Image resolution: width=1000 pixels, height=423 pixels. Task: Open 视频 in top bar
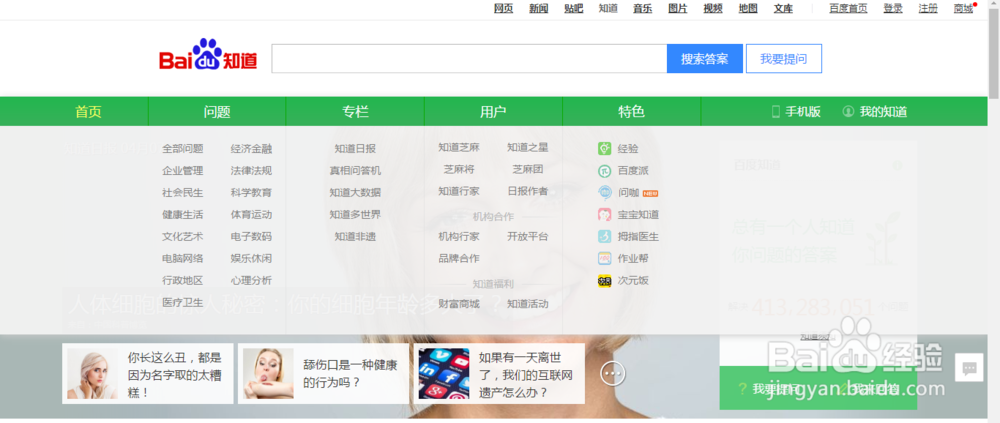click(713, 8)
